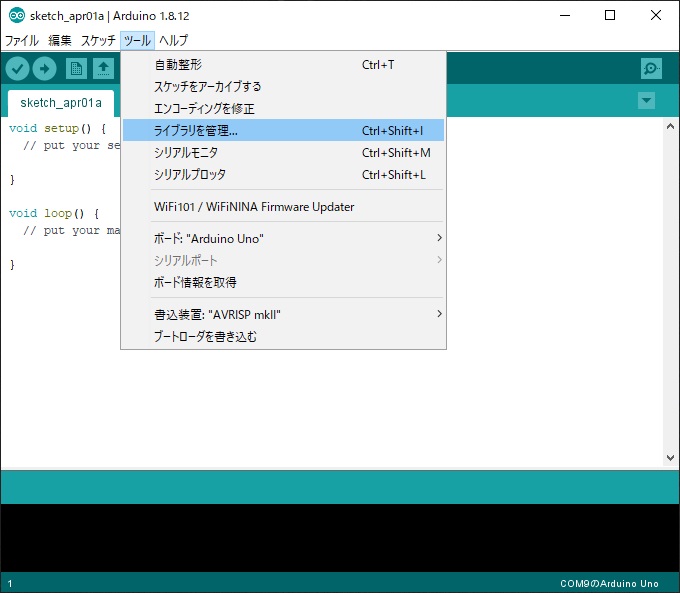Screen dimensions: 680x593
Task: Open the tab options dropdown arrow
Action: click(x=646, y=101)
